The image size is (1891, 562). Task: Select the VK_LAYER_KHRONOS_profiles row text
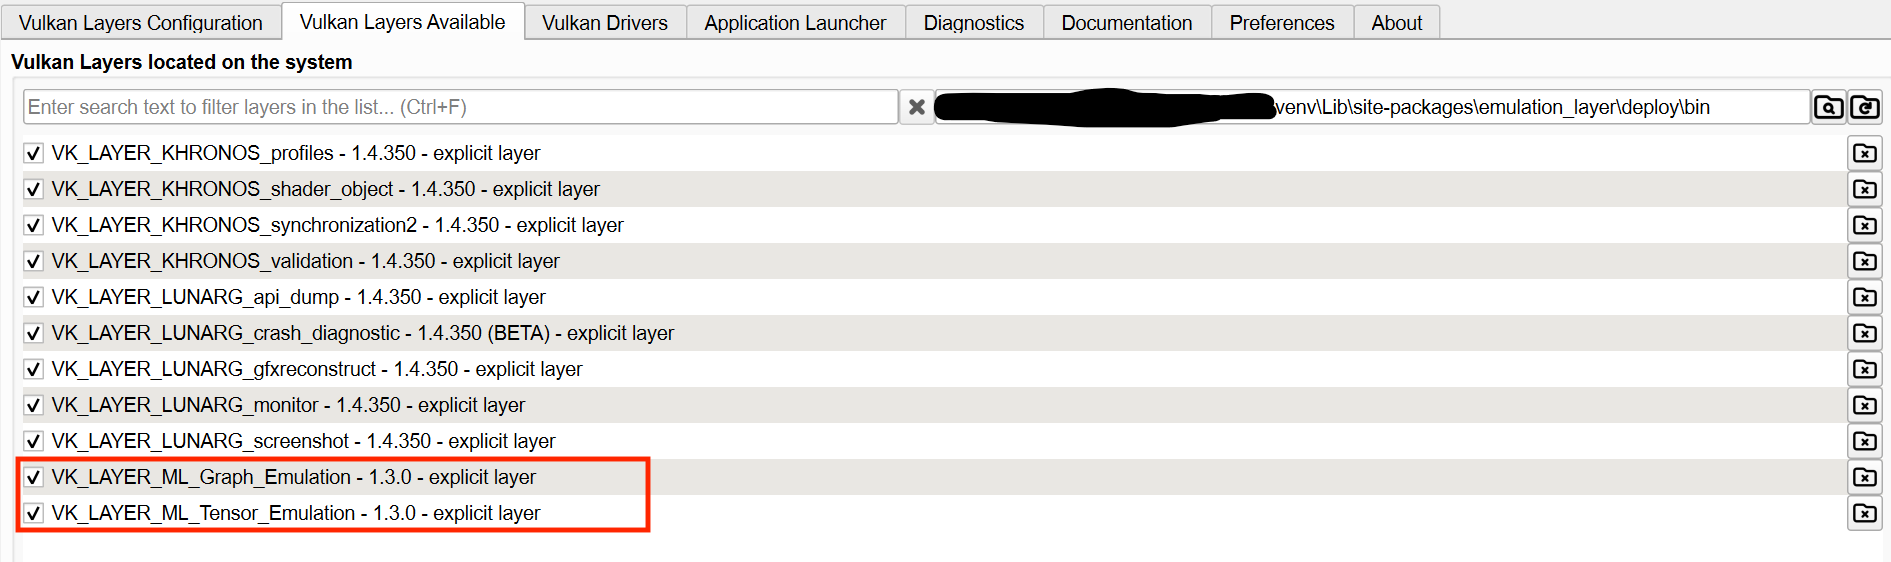point(295,153)
